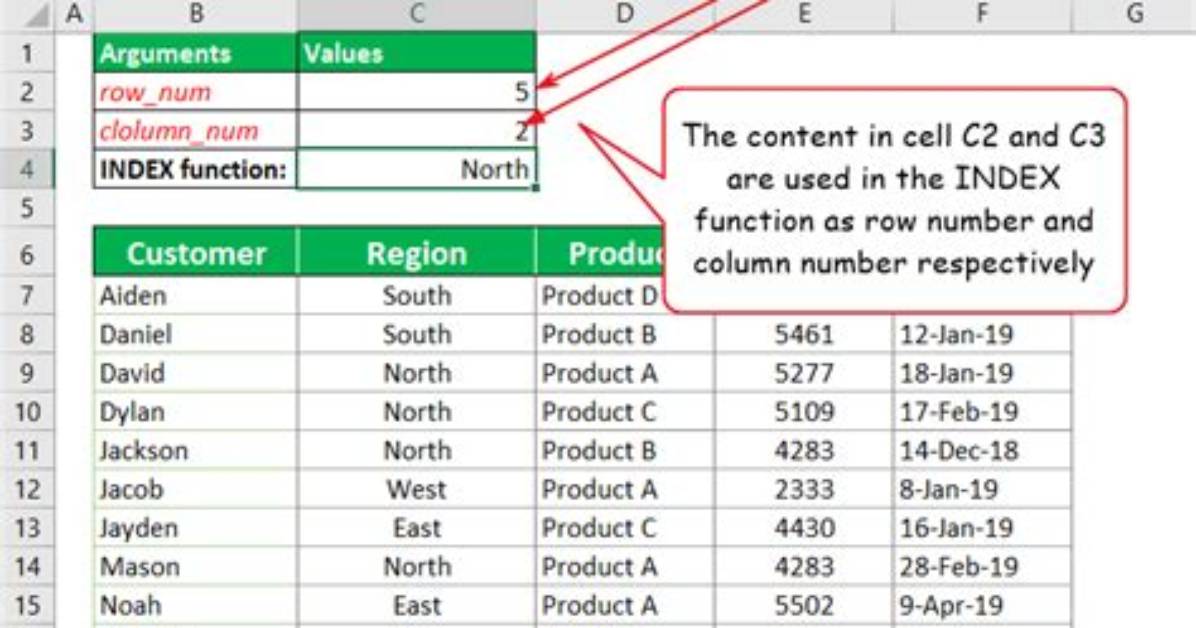Select the Noah customer cell

coord(195,606)
